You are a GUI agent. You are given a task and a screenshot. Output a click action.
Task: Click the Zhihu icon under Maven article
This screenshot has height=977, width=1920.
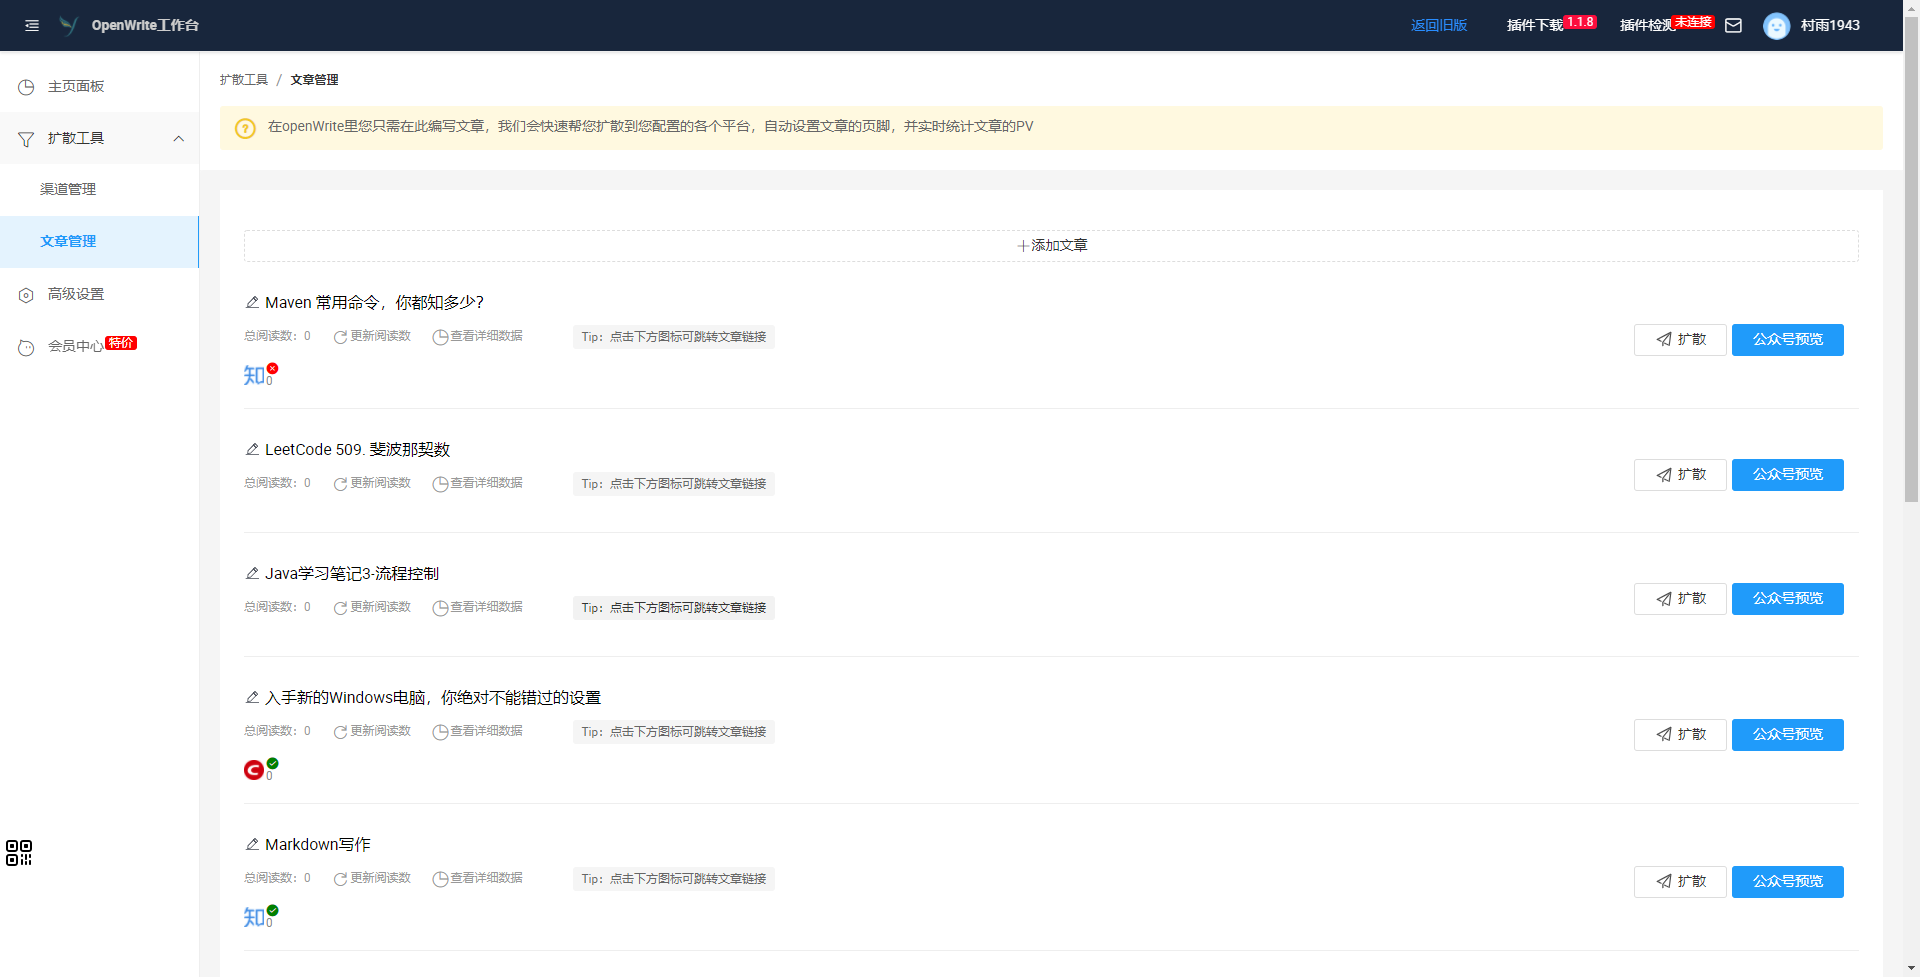click(255, 375)
